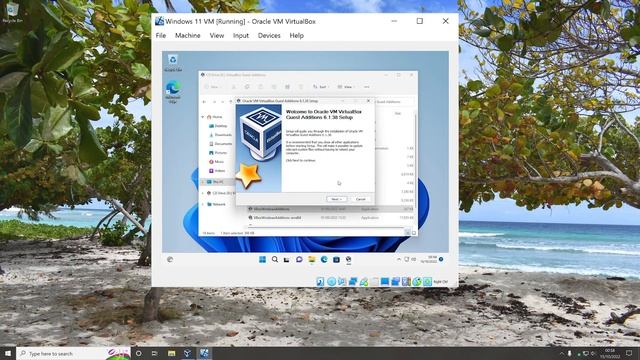This screenshot has width=640, height=360.
Task: Open host Windows 10 Start menu
Action: tap(8, 353)
